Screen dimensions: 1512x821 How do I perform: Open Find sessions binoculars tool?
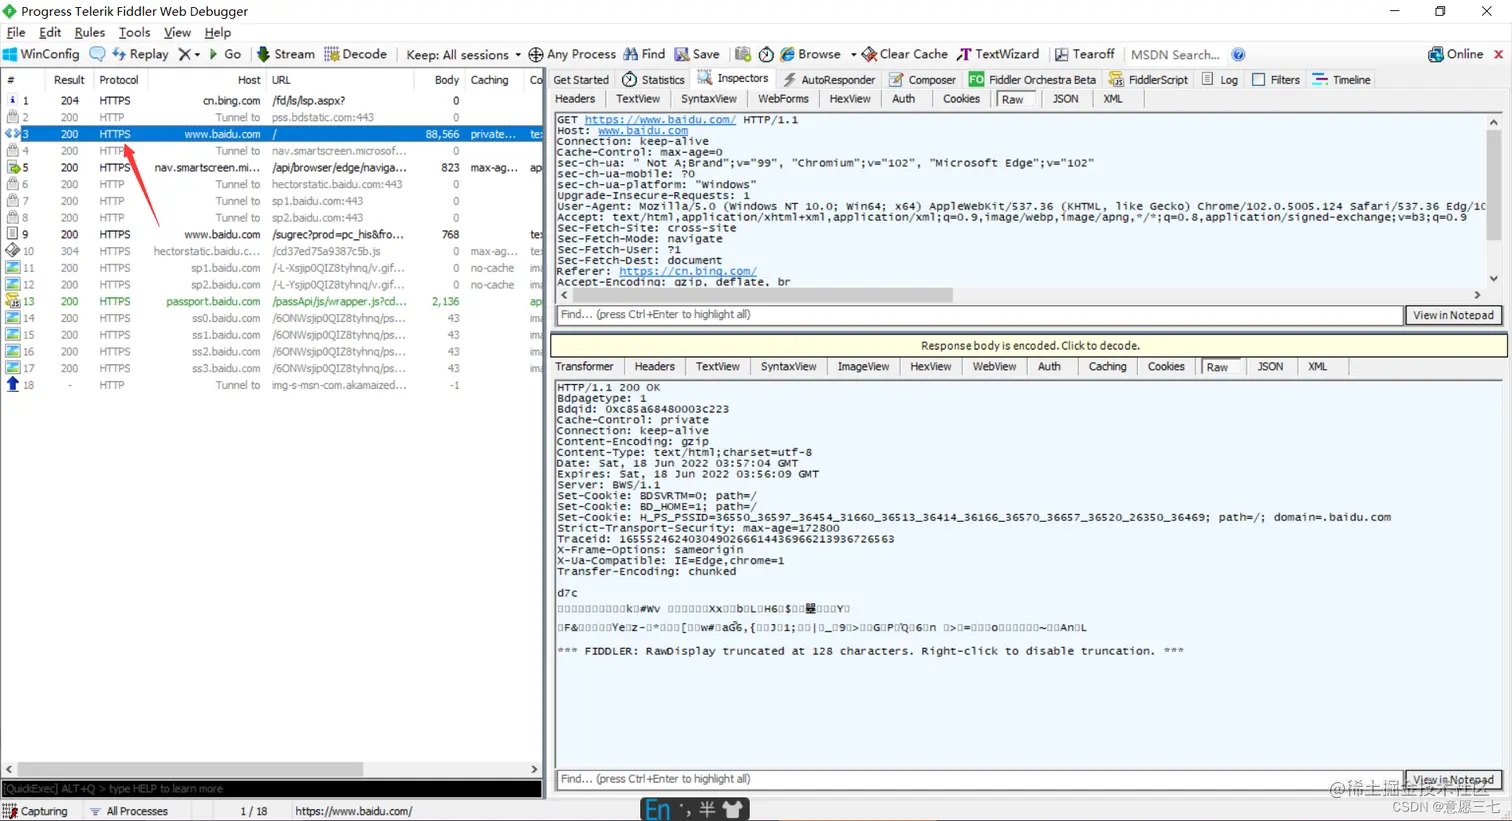click(x=644, y=54)
